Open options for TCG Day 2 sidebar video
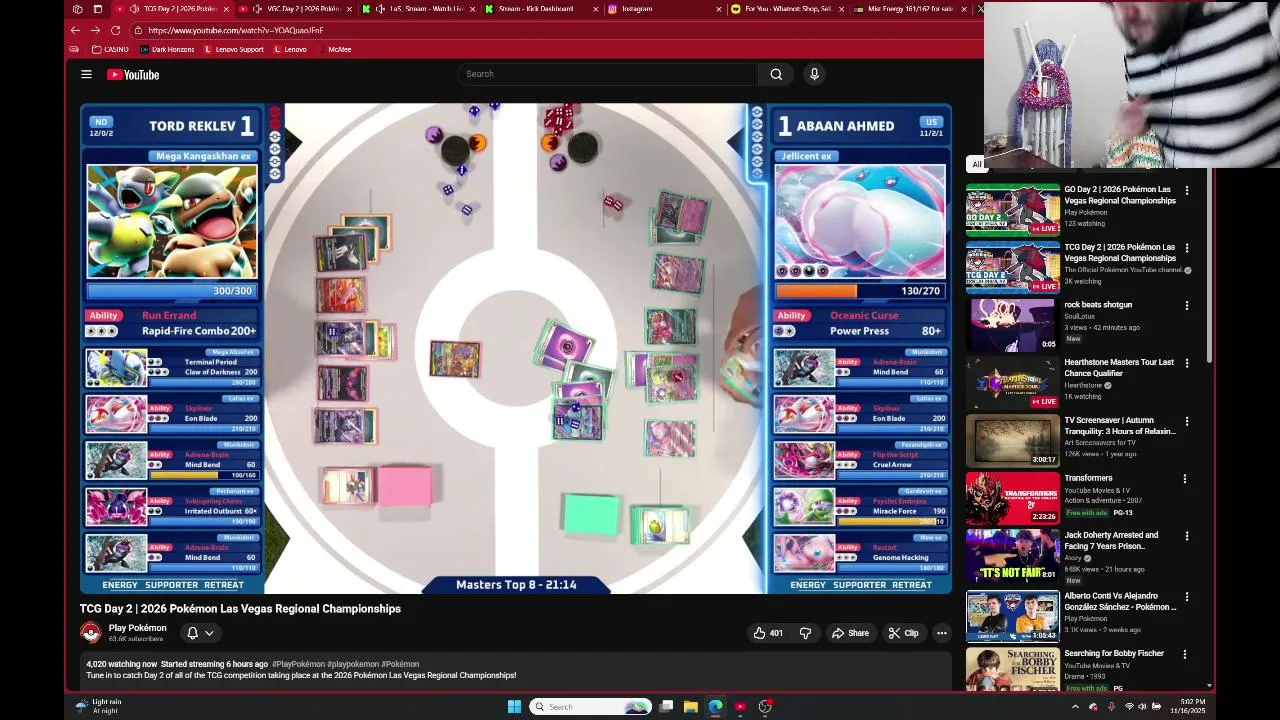1280x720 pixels. [1187, 248]
